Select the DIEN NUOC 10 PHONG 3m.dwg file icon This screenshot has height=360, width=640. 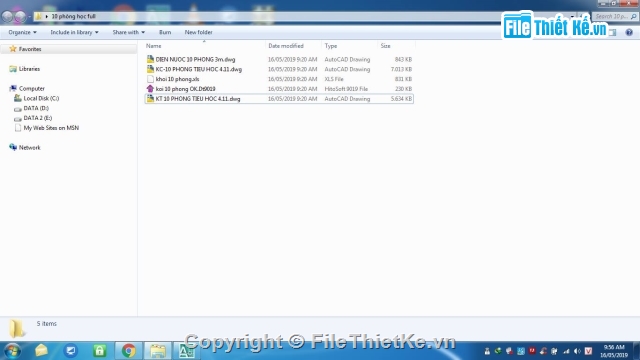pos(150,59)
